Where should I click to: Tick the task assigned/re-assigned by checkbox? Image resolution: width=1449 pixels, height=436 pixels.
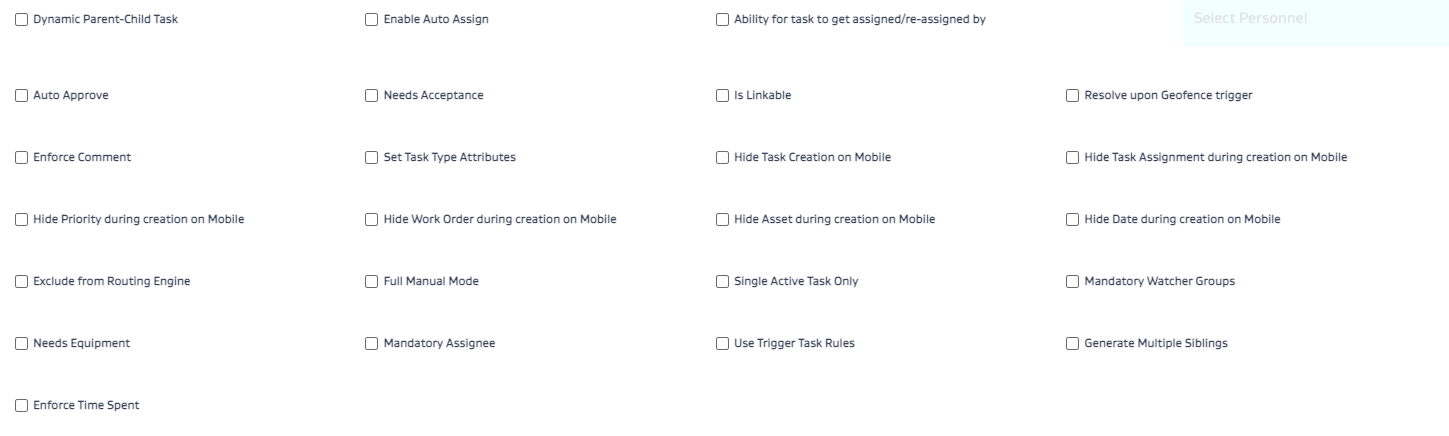click(723, 20)
